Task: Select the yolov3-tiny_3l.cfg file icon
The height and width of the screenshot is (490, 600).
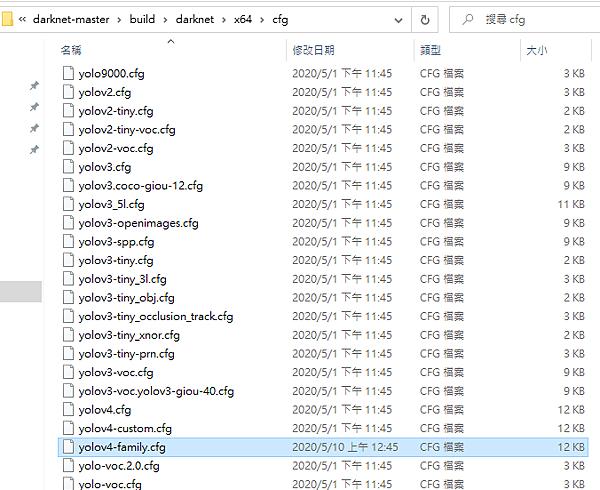Action: [x=68, y=279]
